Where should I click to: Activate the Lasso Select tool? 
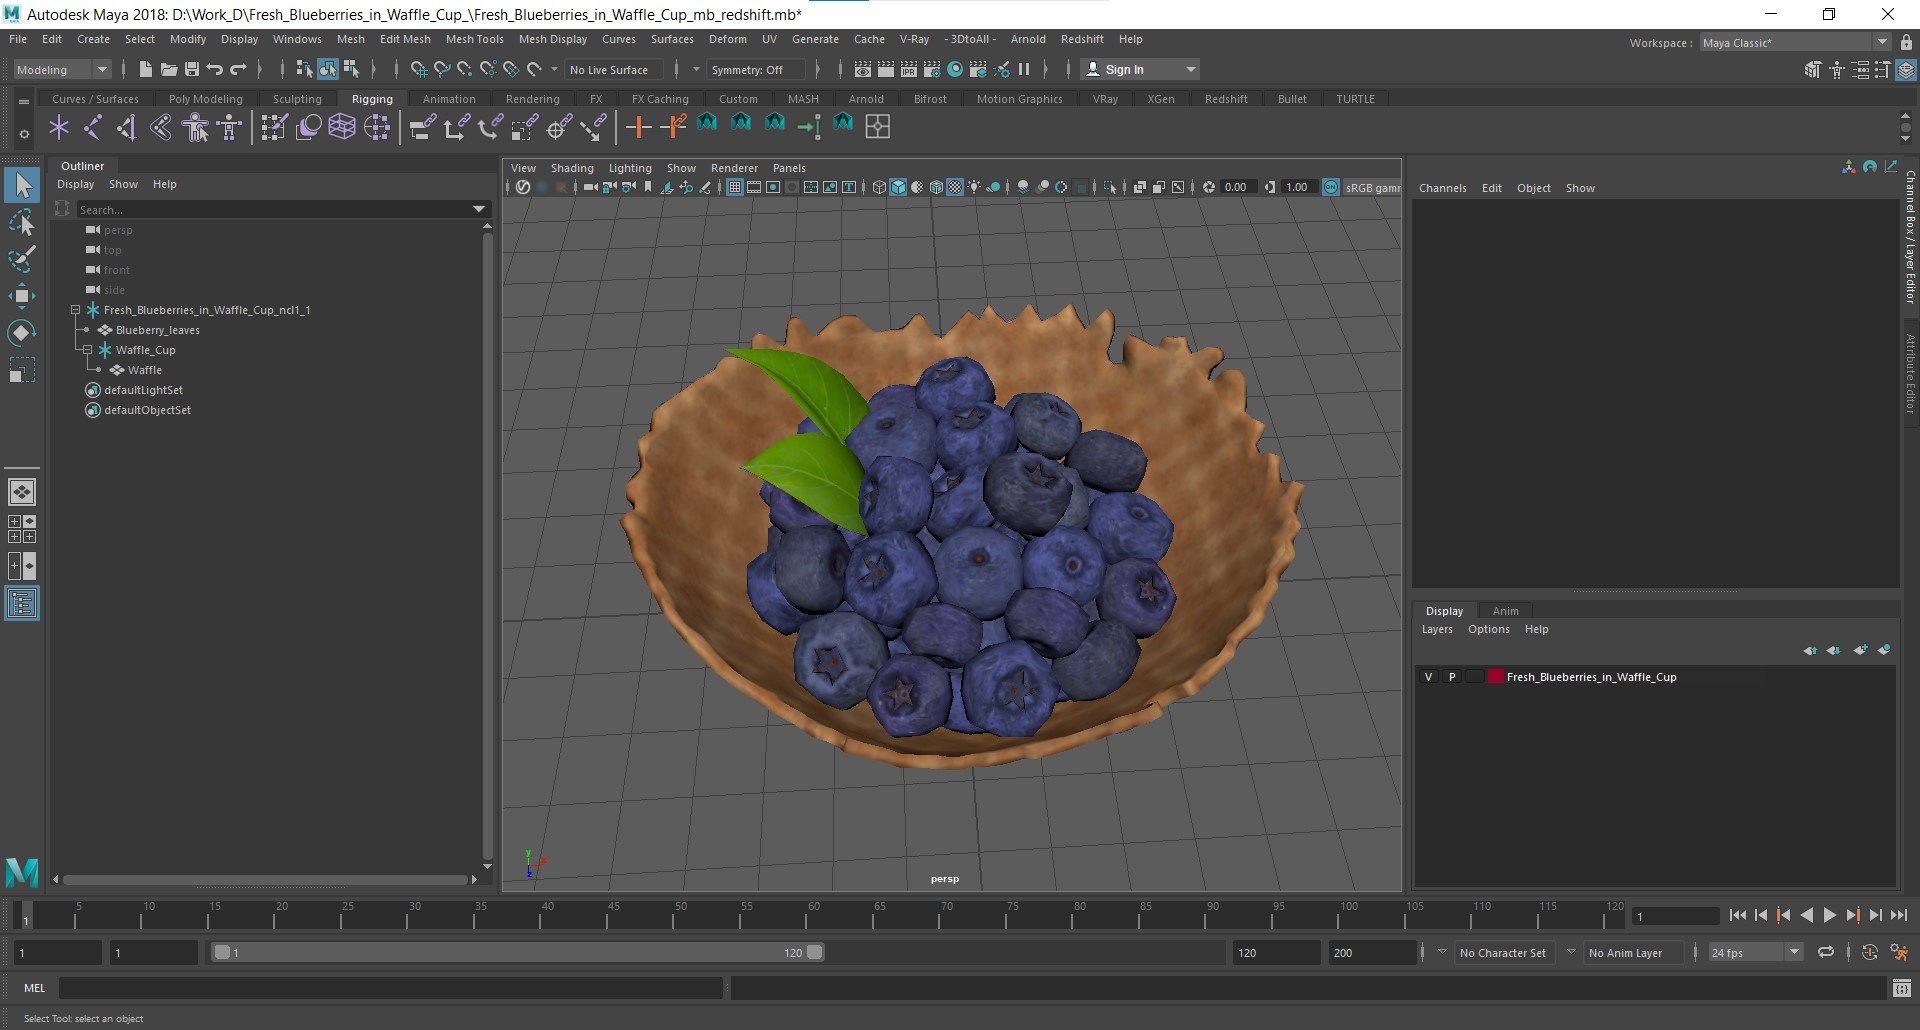click(x=22, y=222)
